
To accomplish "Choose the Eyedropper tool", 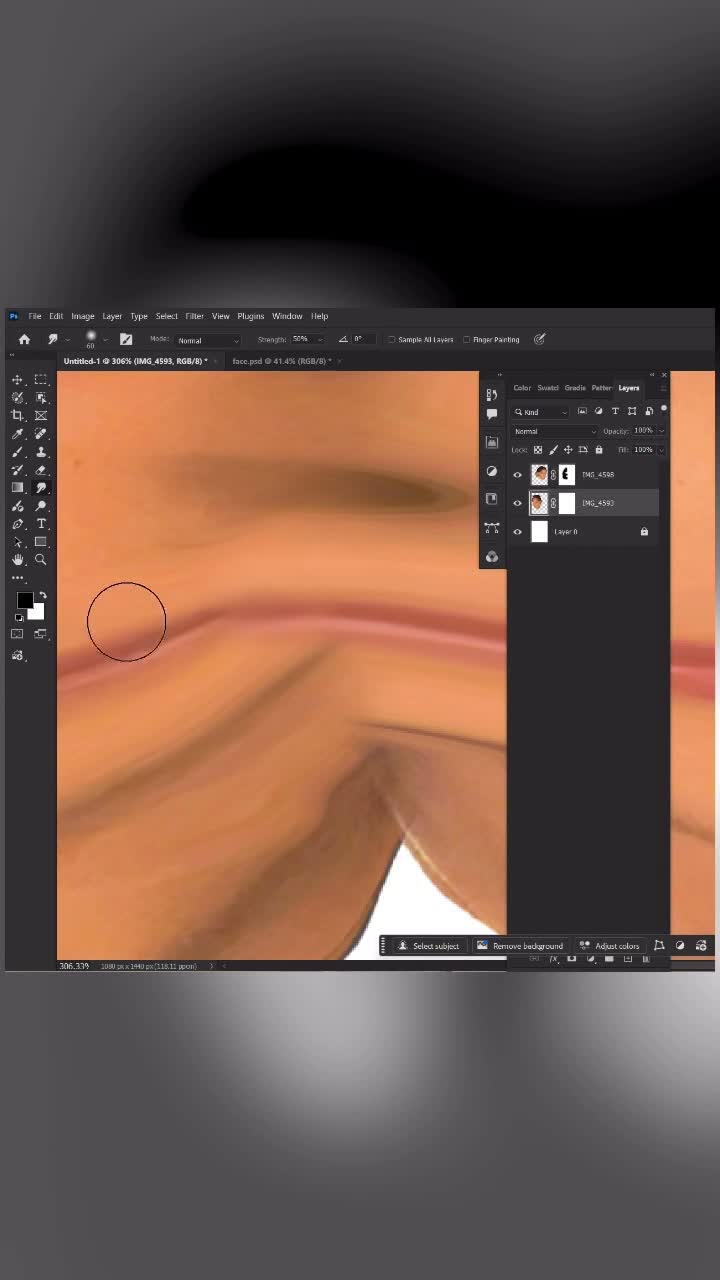I will click(17, 434).
